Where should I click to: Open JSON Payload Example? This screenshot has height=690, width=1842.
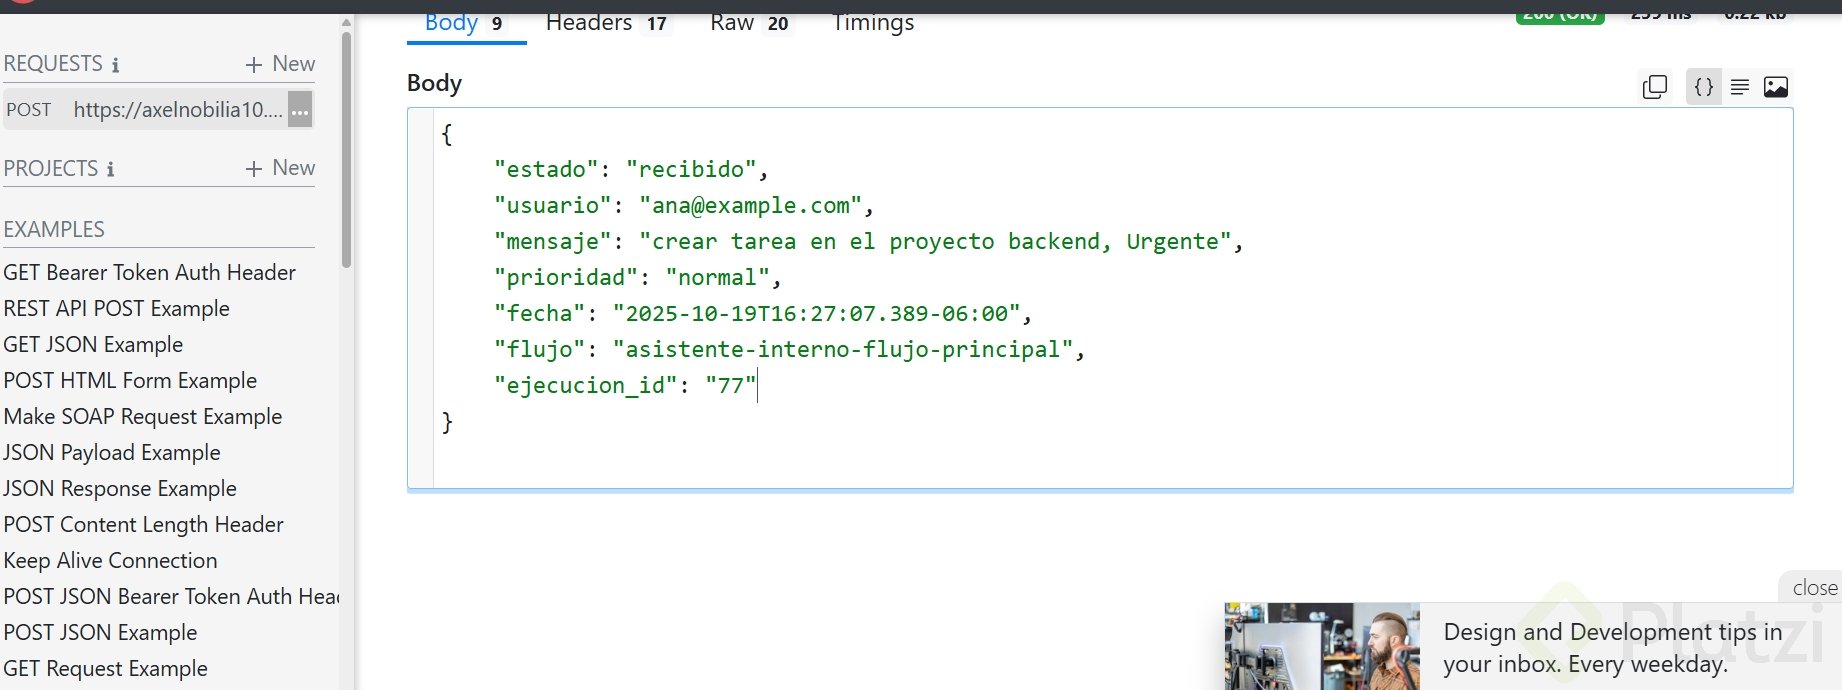coord(111,452)
